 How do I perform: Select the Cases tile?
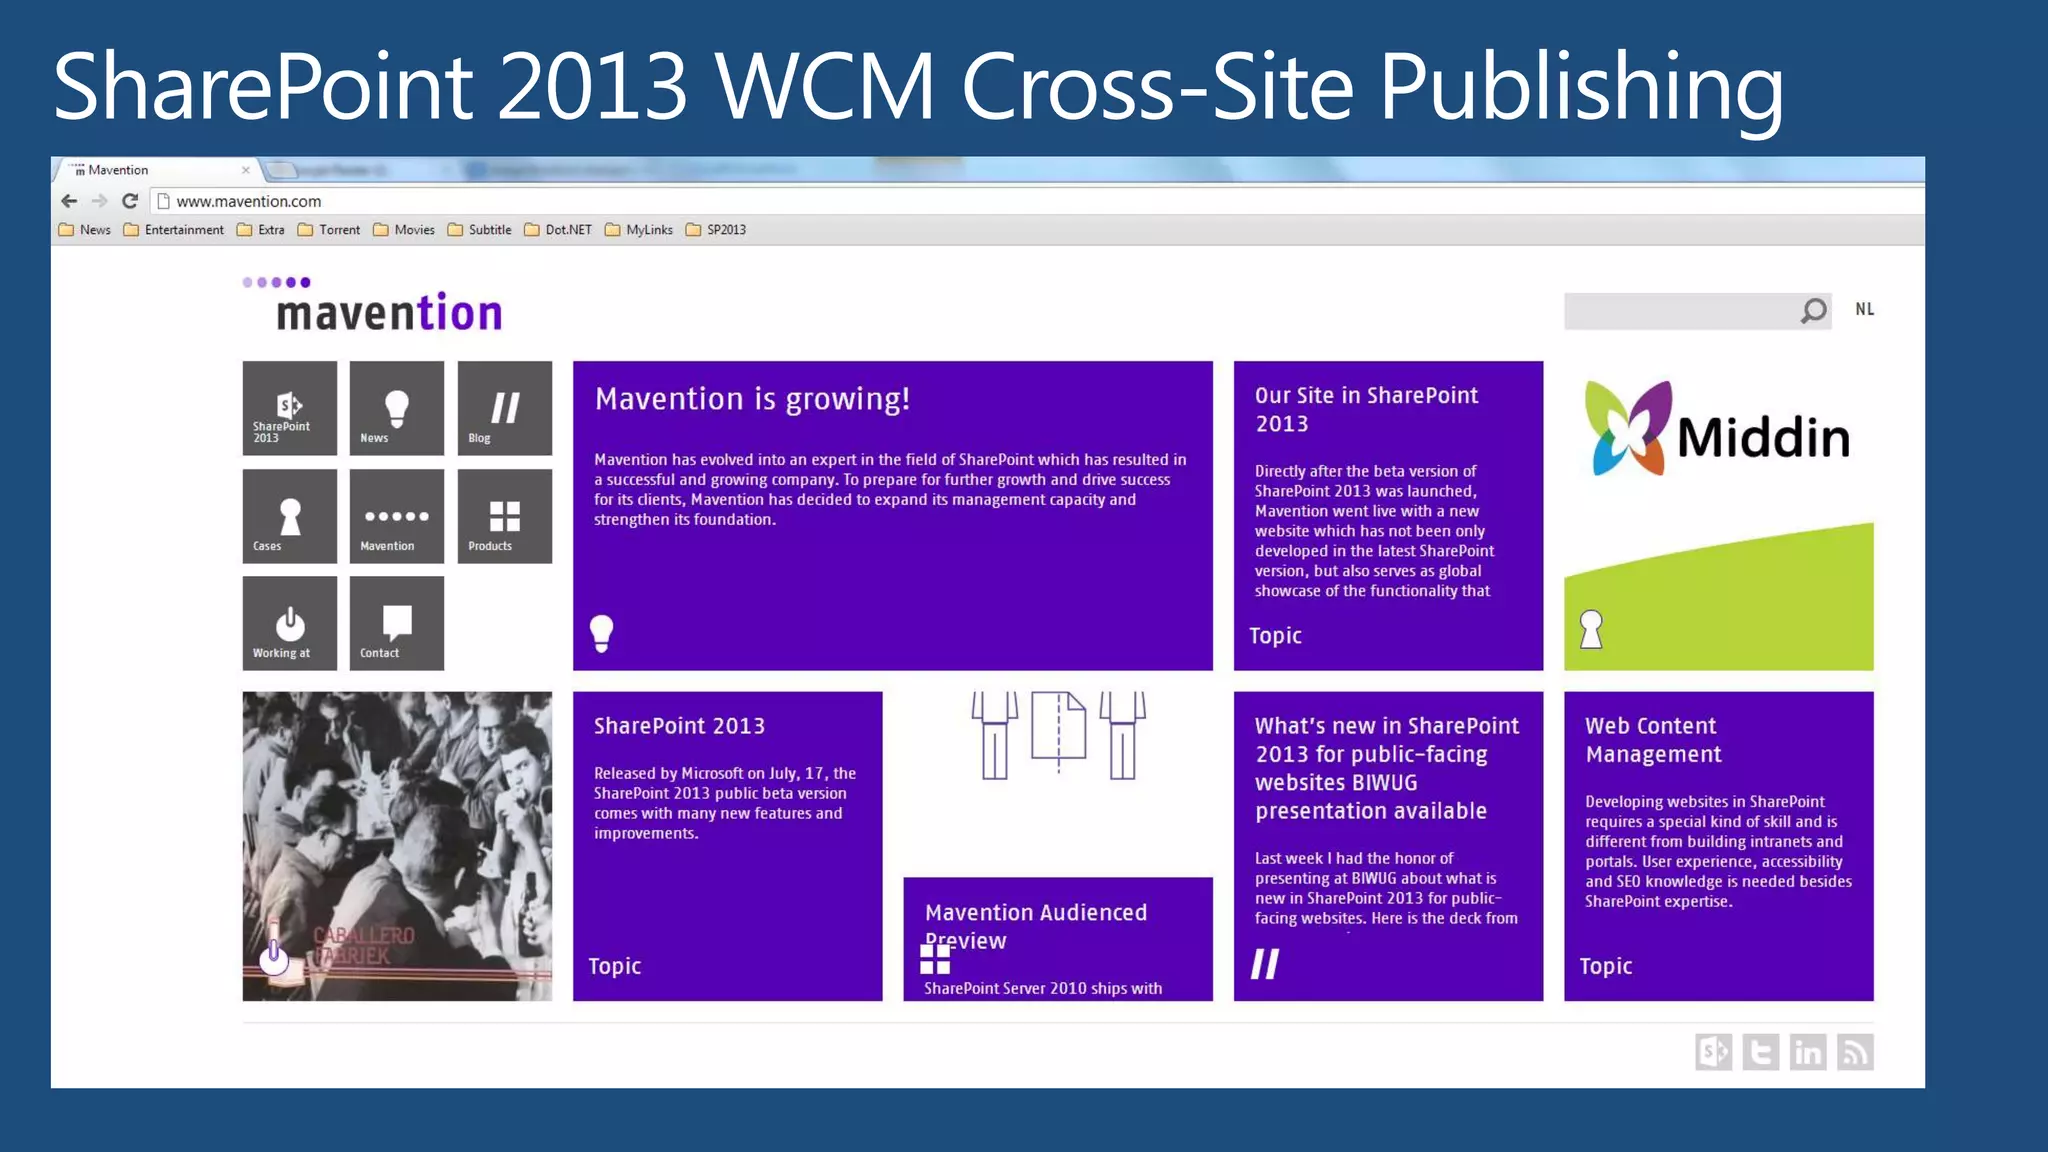[289, 516]
